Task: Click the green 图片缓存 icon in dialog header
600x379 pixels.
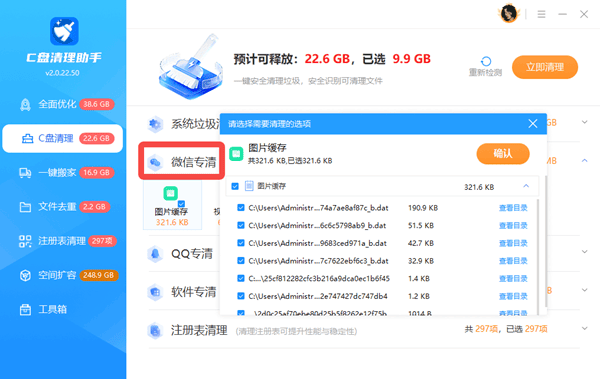Action: (x=236, y=154)
